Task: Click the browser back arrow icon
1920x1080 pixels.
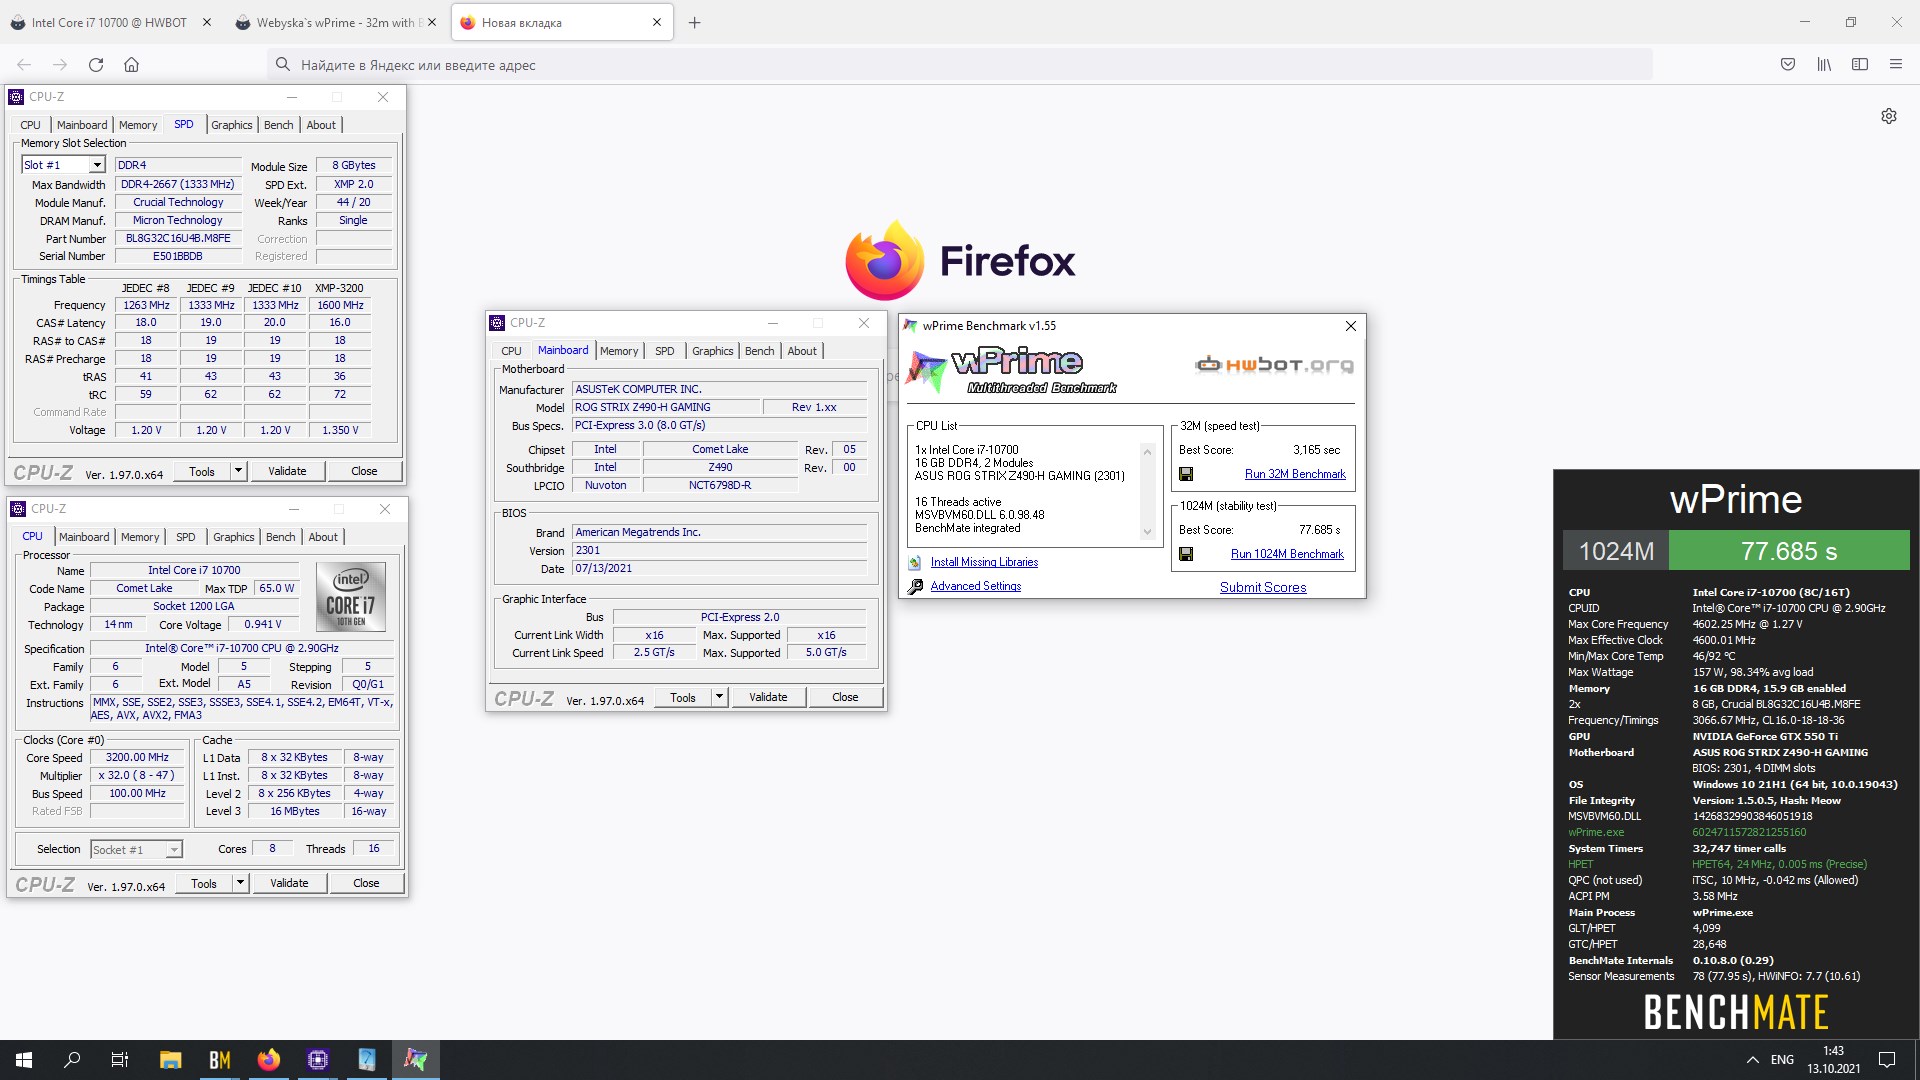Action: 24,65
